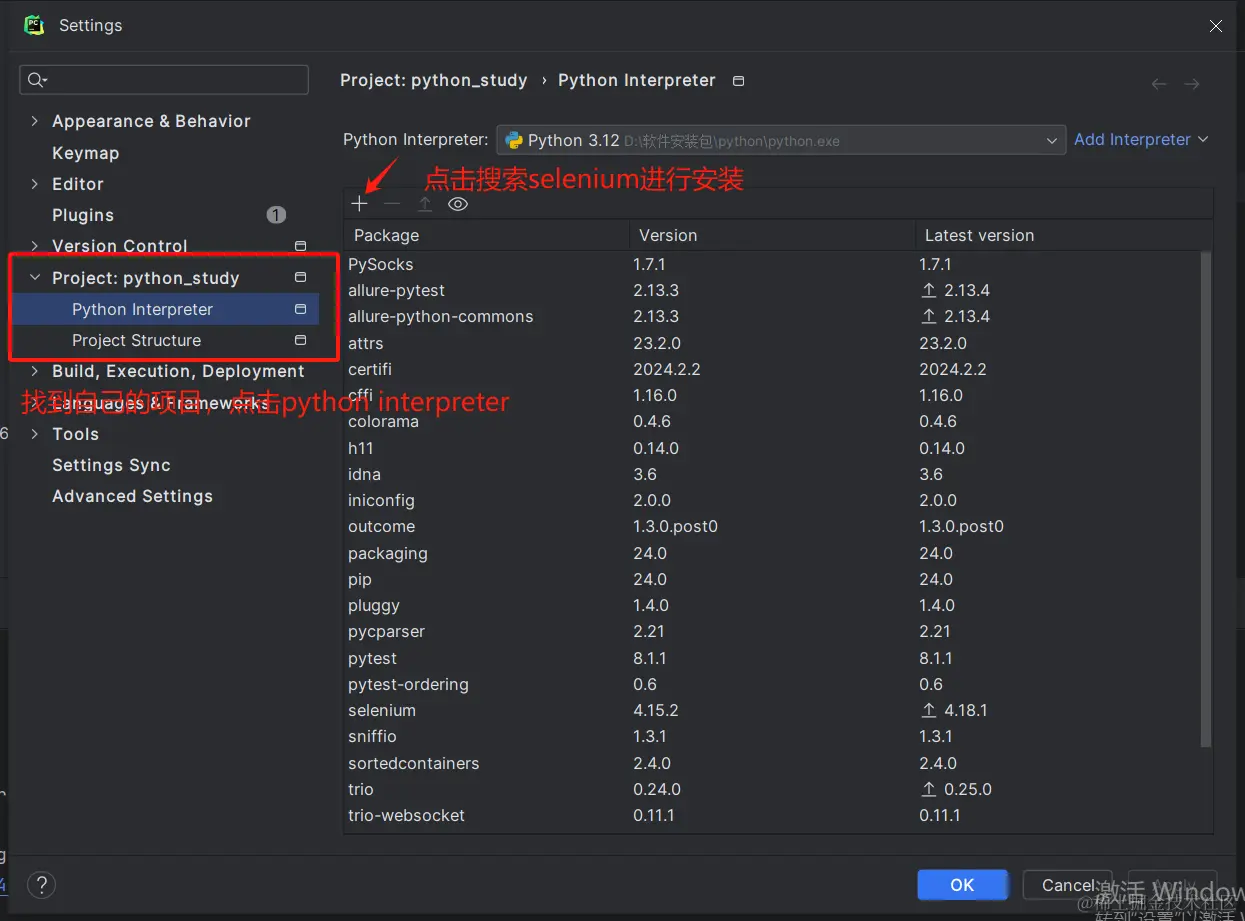Screen dimensions: 1245x921
Task: Click the package list vertical scrollbar
Action: 1205,498
